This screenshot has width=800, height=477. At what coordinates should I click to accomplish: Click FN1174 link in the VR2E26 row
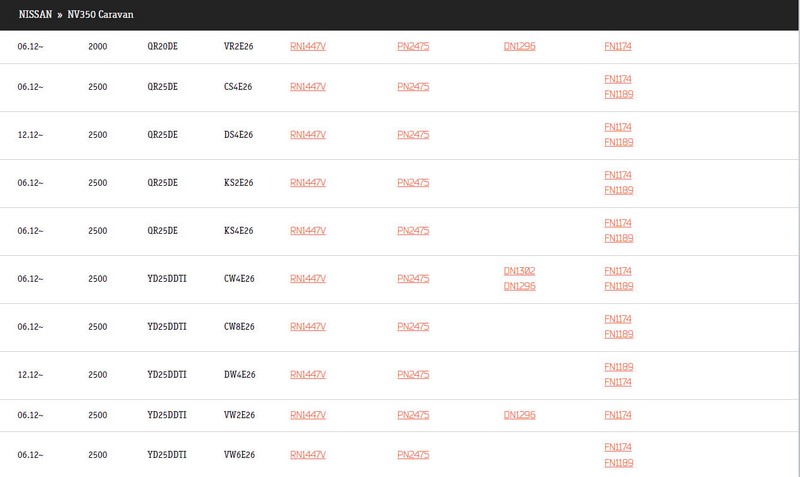618,47
